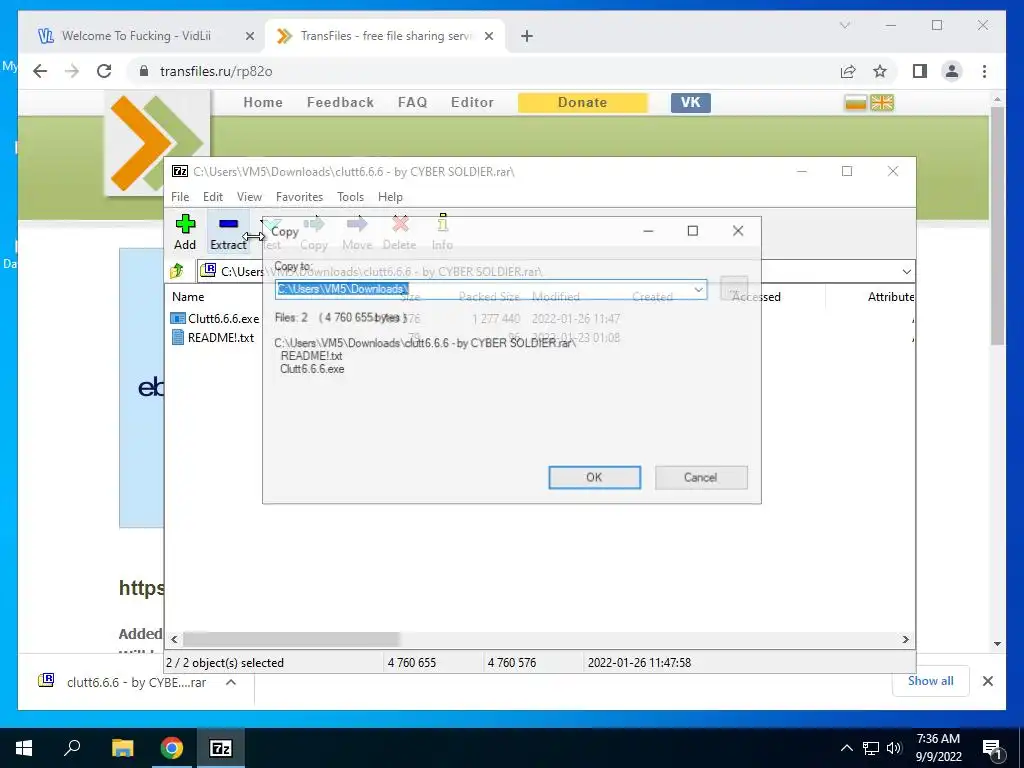
Task: Select Clutt6.6.6.exe file in 7-Zip list
Action: tap(215, 319)
